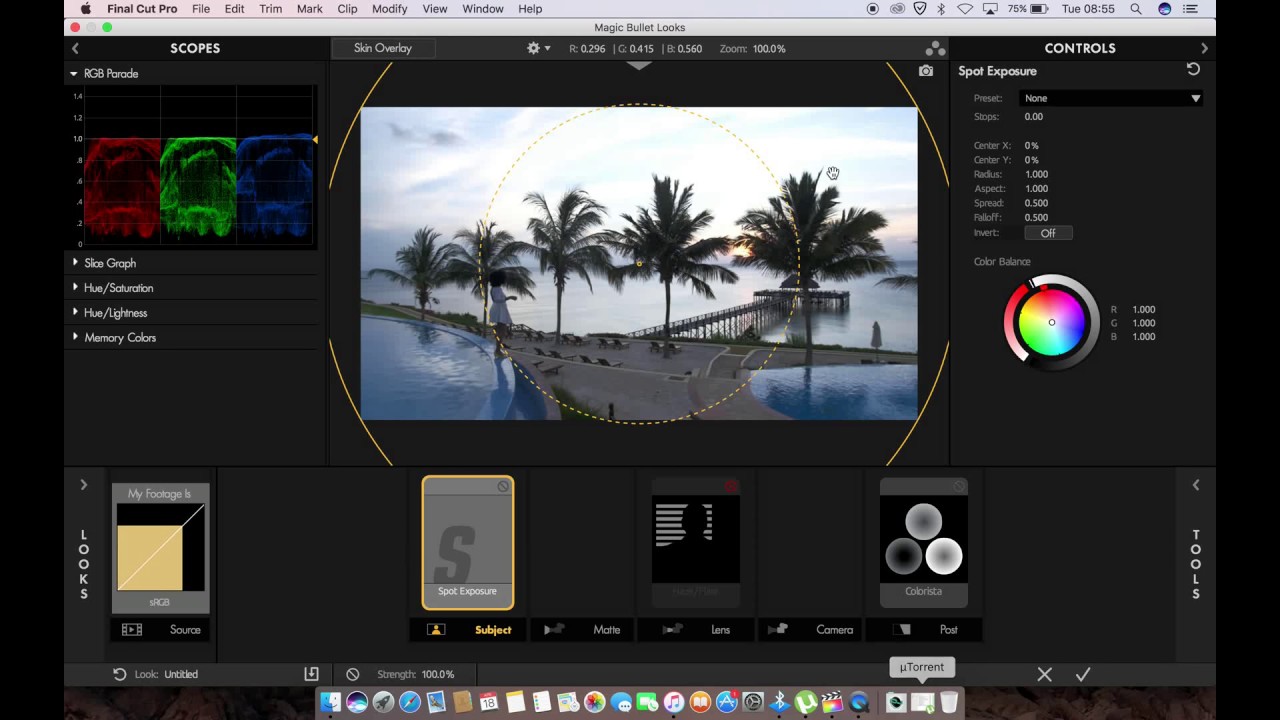The image size is (1280, 720).
Task: Select the My Footage Is sRGB source card
Action: 161,548
